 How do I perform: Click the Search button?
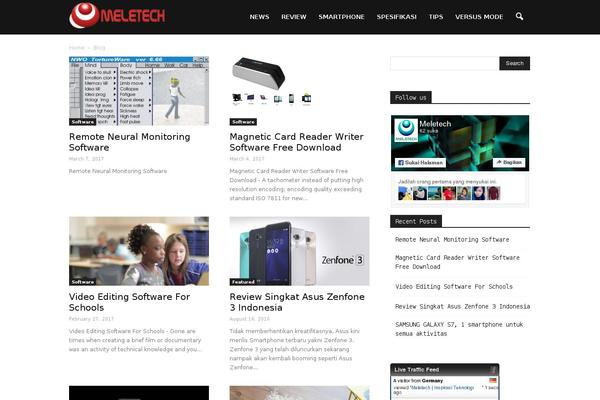tap(515, 63)
